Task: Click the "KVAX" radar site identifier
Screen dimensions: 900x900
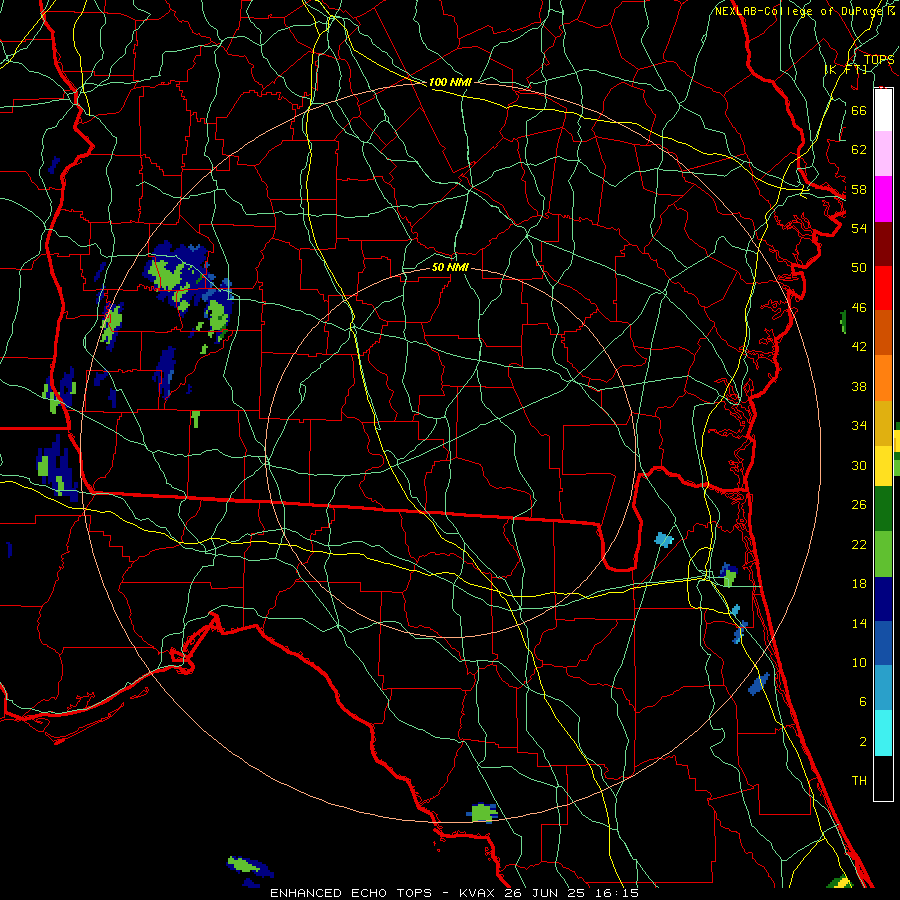Action: coord(476,893)
